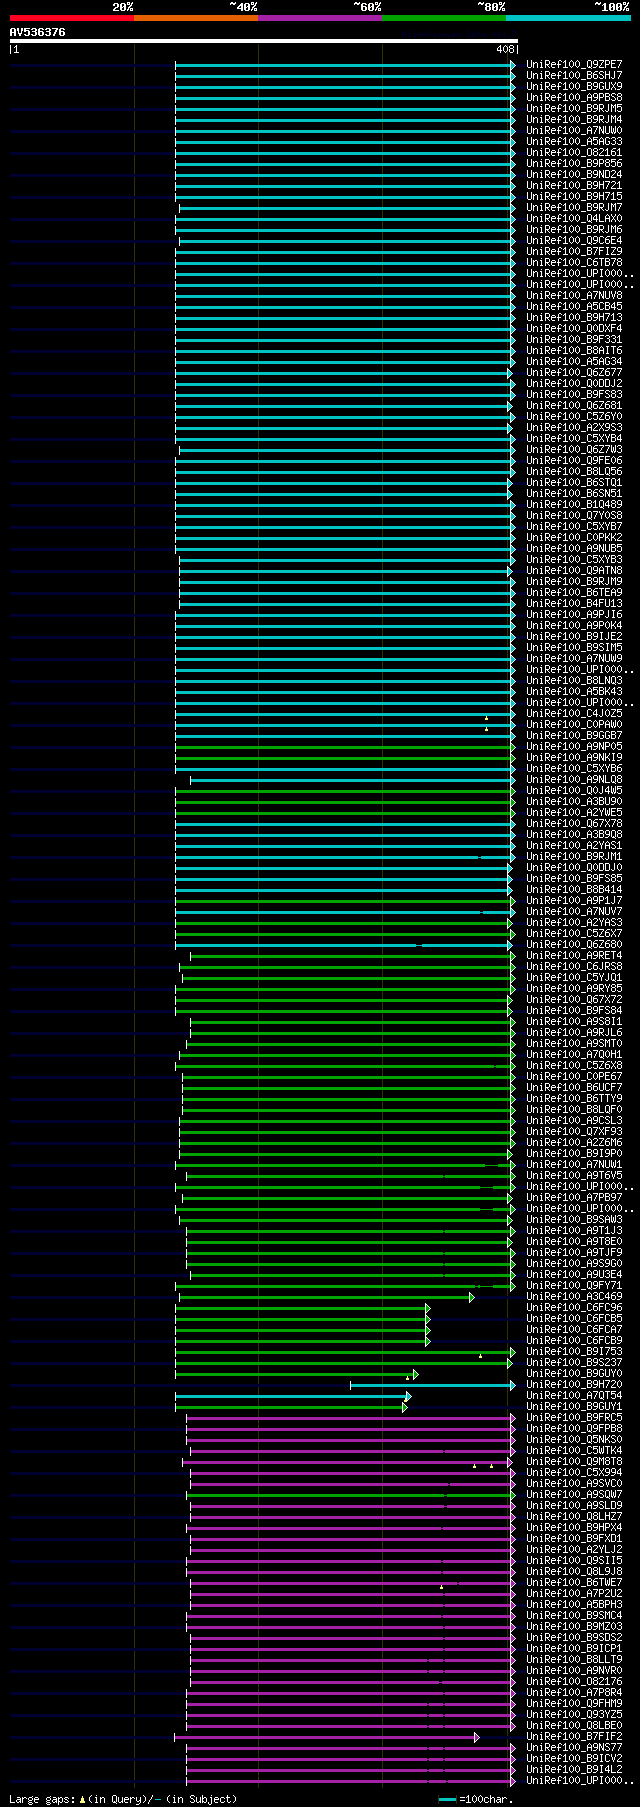Select the UniRef100_B8LNQ3 label
The image size is (640, 1807).
(x=574, y=680)
